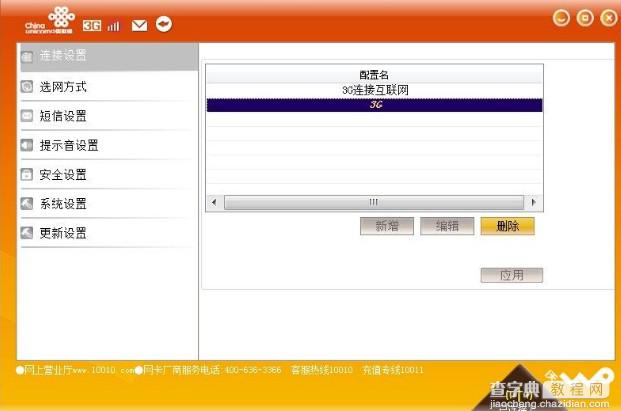
Task: Select the highlighted 3G profile row
Action: click(374, 105)
